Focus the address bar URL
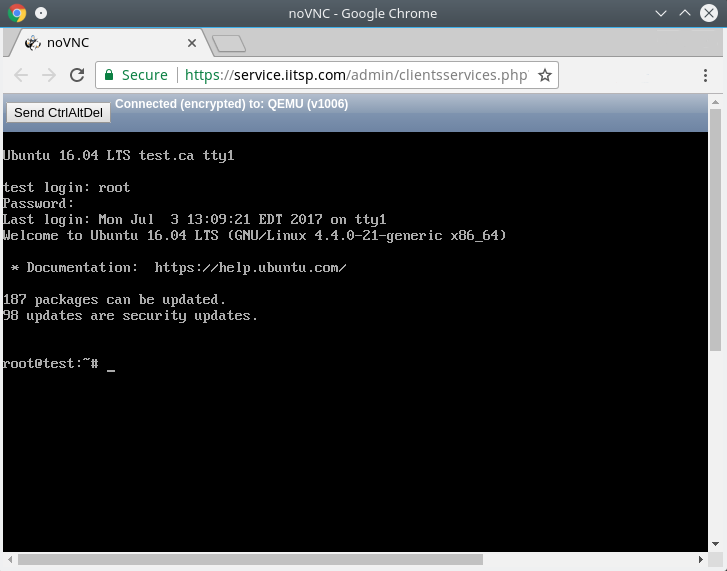727x571 pixels. pos(356,75)
